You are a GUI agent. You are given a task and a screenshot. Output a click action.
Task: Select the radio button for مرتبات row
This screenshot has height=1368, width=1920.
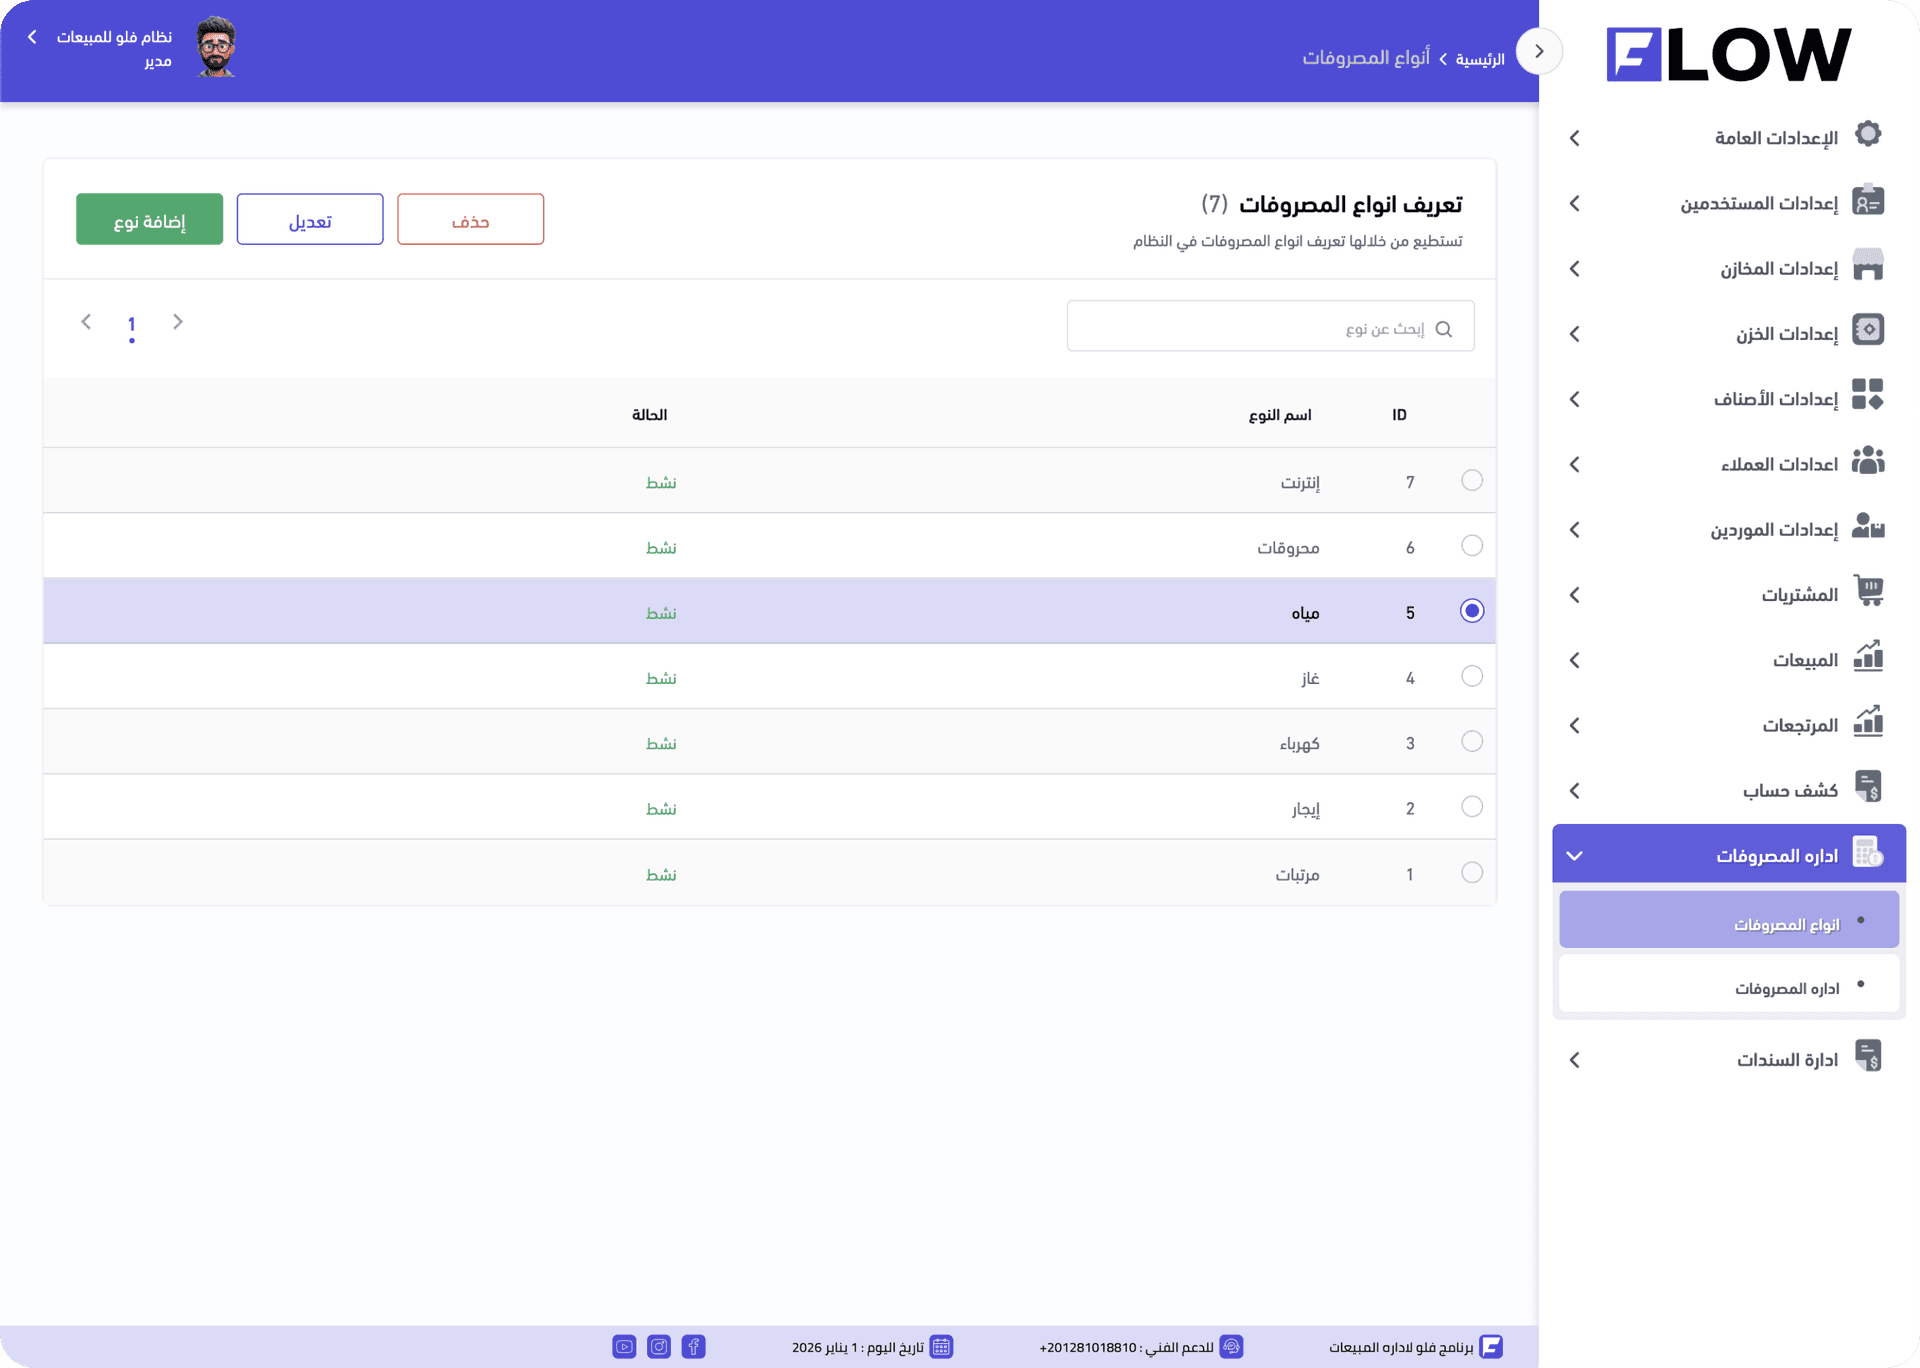pos(1471,873)
